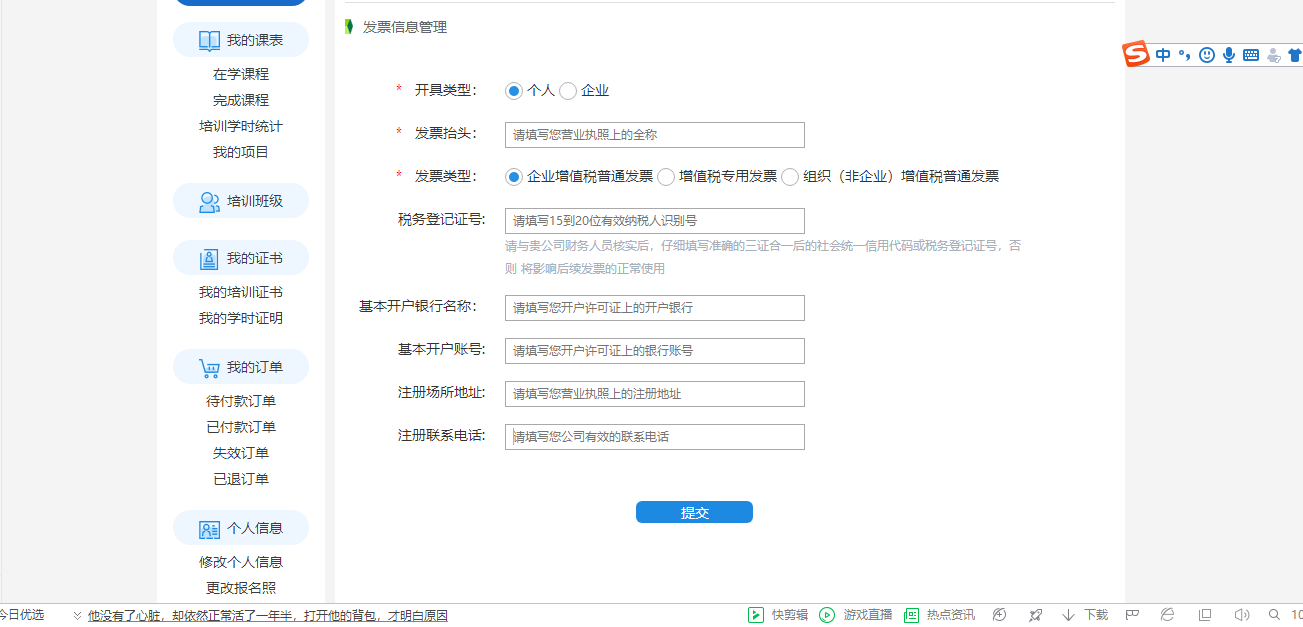Choose 增值税专用发票 invoice type
The width and height of the screenshot is (1303, 627).
[x=666, y=177]
